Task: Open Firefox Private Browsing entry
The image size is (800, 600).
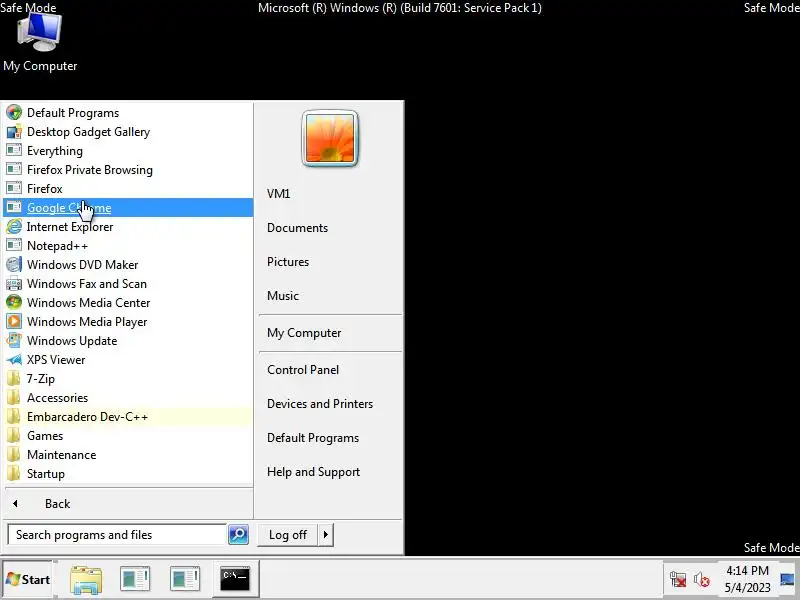Action: tap(128, 169)
